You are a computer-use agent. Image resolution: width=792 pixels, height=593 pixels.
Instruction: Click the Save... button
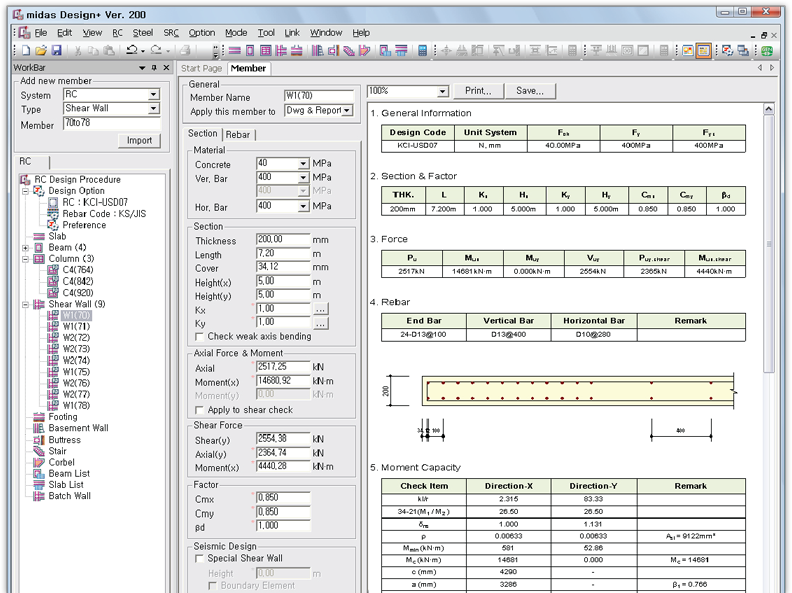(530, 91)
